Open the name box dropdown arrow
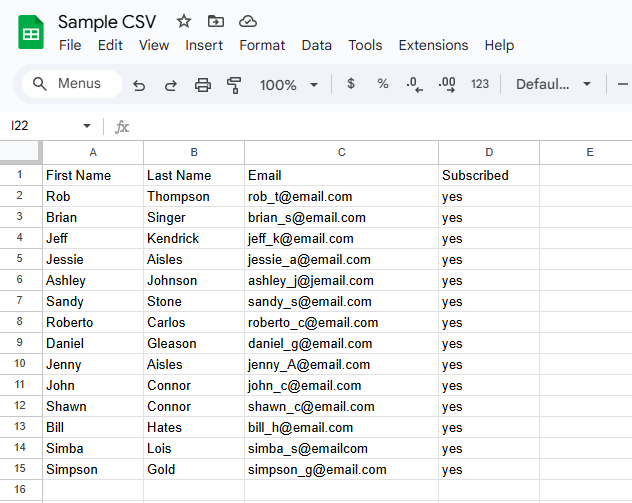This screenshot has height=503, width=632. click(x=87, y=126)
